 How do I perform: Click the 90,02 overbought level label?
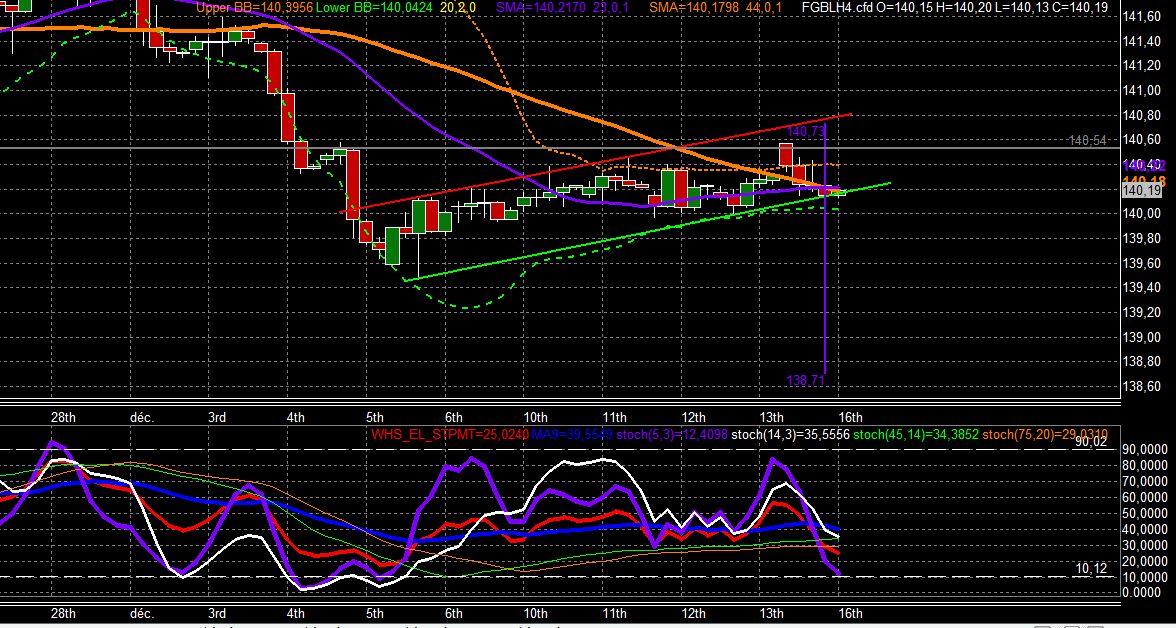coord(1091,442)
